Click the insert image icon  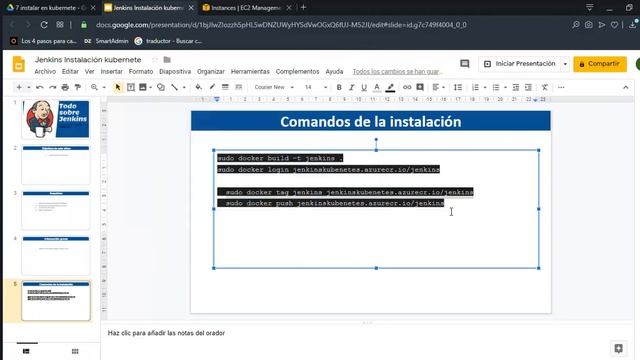[x=142, y=87]
